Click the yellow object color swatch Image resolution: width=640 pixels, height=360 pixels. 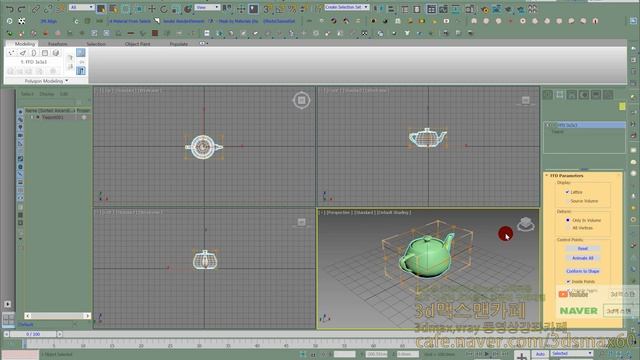tap(622, 106)
